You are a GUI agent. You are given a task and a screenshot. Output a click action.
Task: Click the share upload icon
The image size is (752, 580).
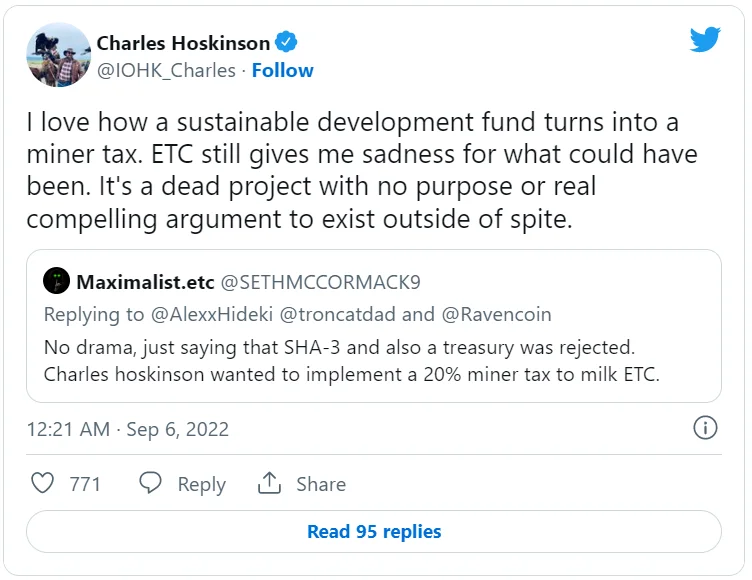click(269, 484)
